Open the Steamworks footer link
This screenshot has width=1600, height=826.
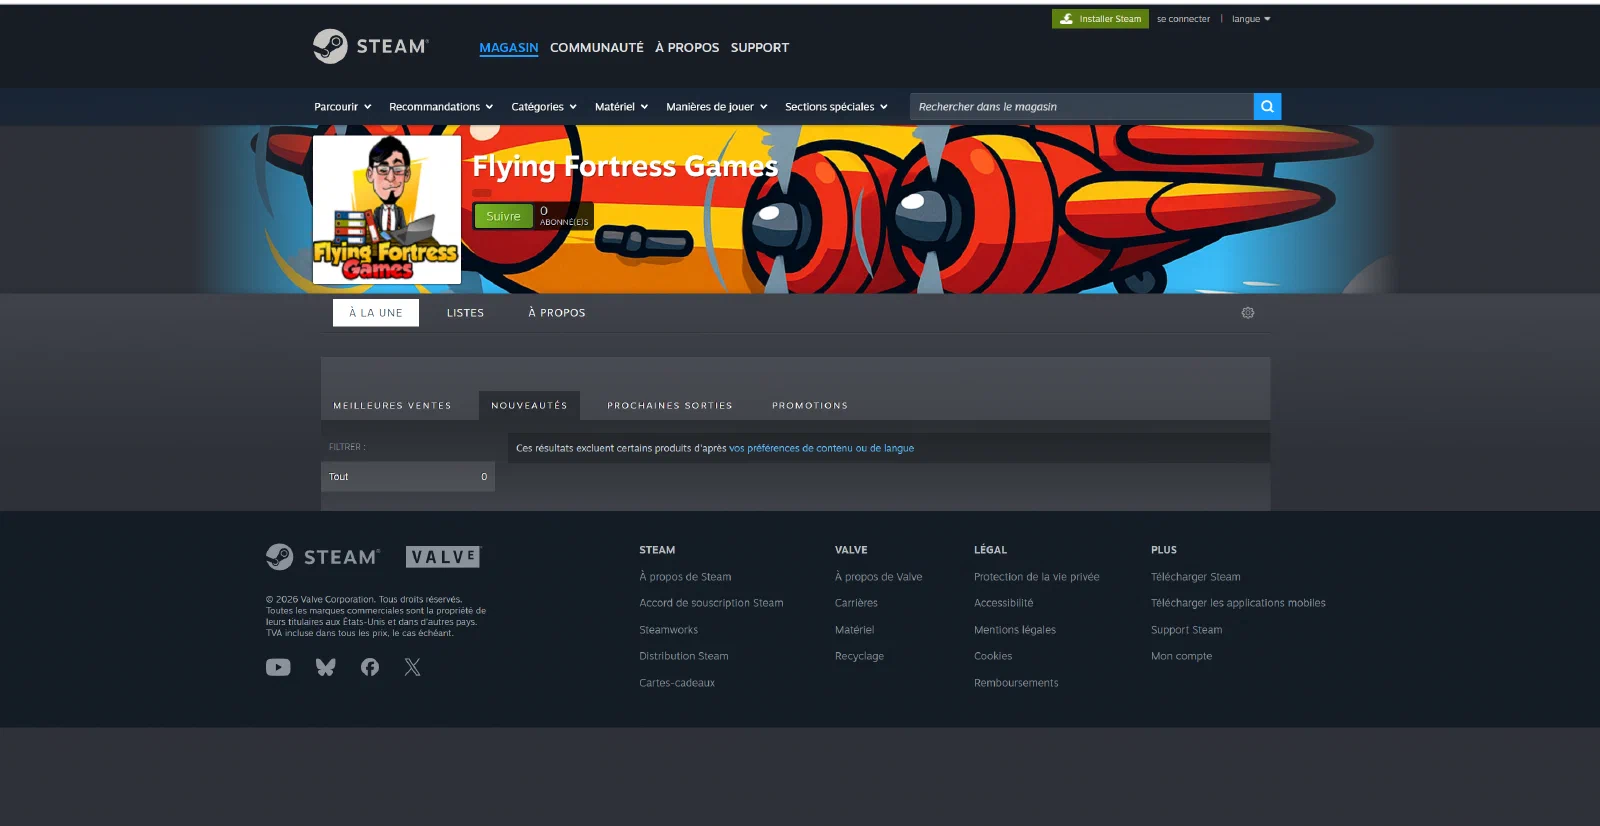(x=668, y=630)
